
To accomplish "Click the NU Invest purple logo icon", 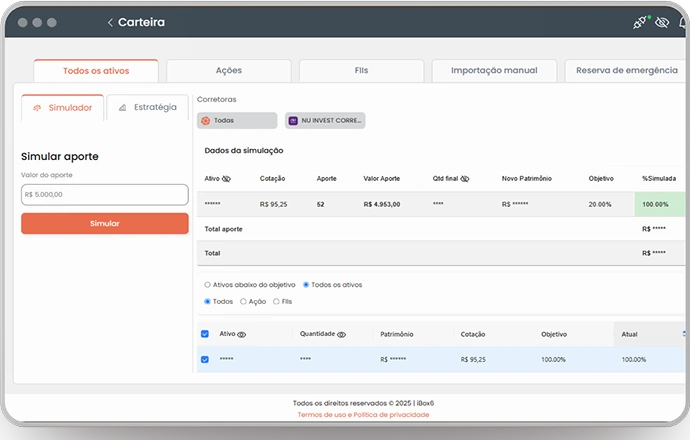I will click(x=293, y=121).
